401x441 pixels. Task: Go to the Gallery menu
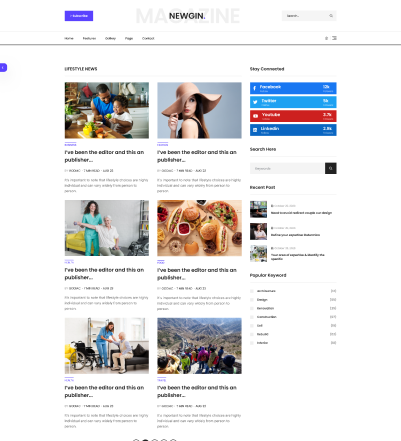110,38
